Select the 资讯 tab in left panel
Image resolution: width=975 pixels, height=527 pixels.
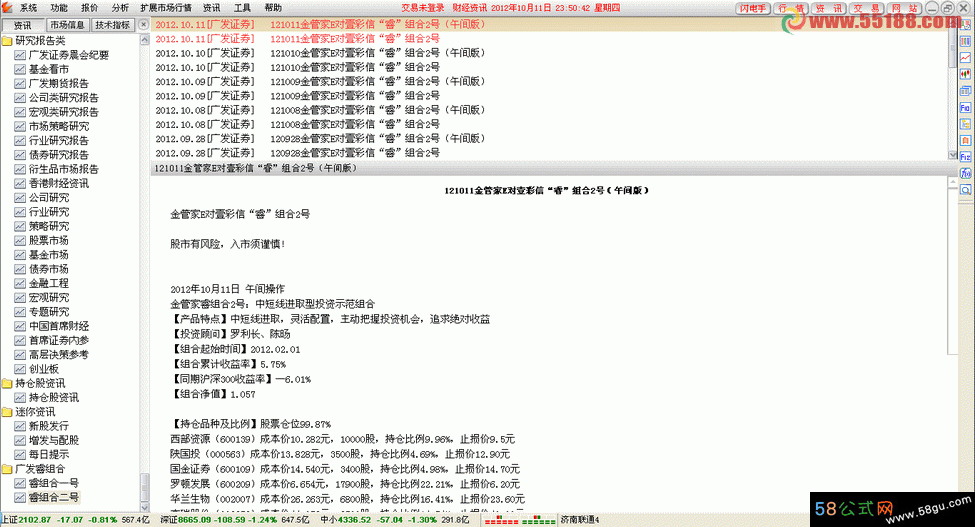pos(22,25)
